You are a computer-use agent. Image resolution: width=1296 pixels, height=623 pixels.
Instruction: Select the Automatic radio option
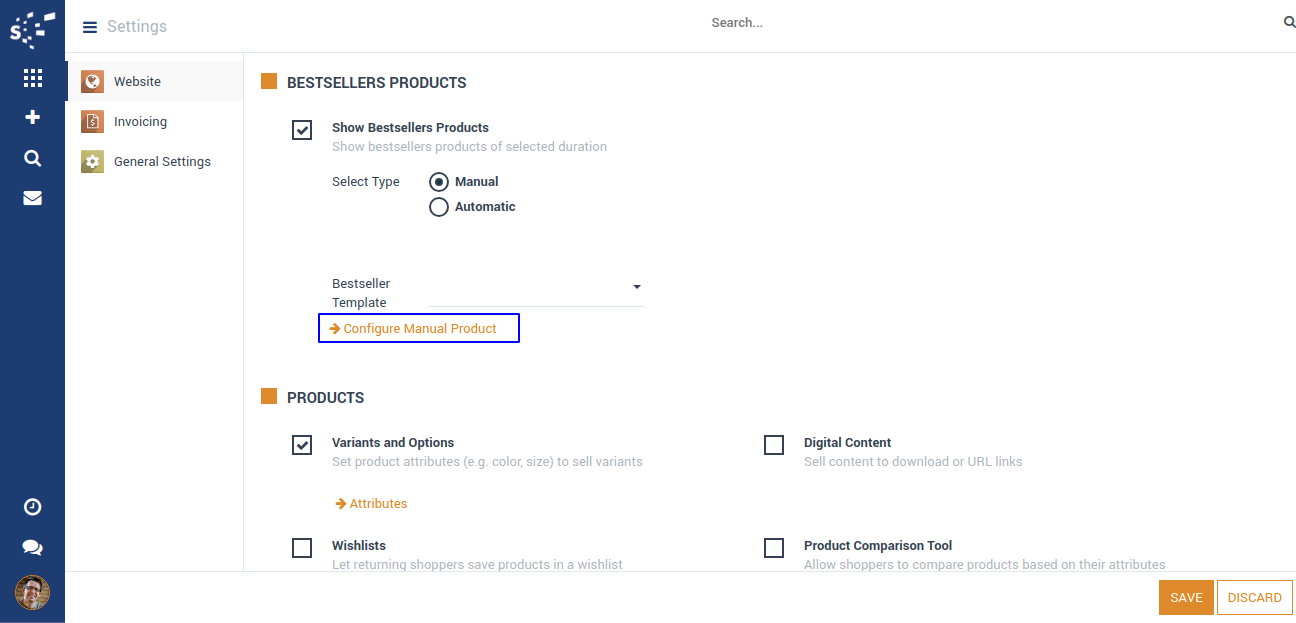[438, 207]
